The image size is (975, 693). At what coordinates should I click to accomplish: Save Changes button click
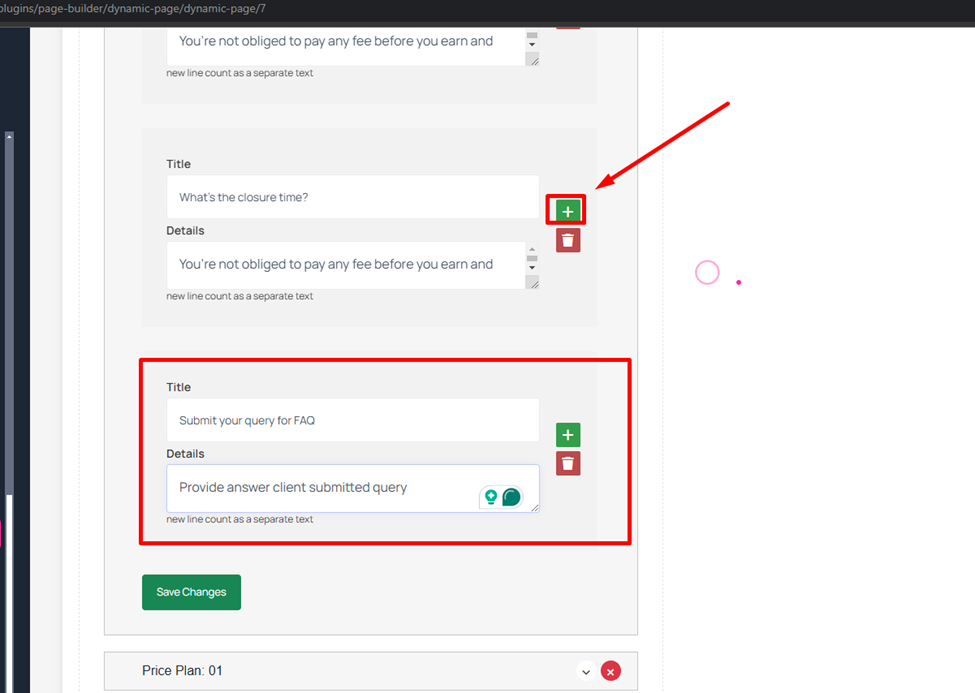point(192,592)
